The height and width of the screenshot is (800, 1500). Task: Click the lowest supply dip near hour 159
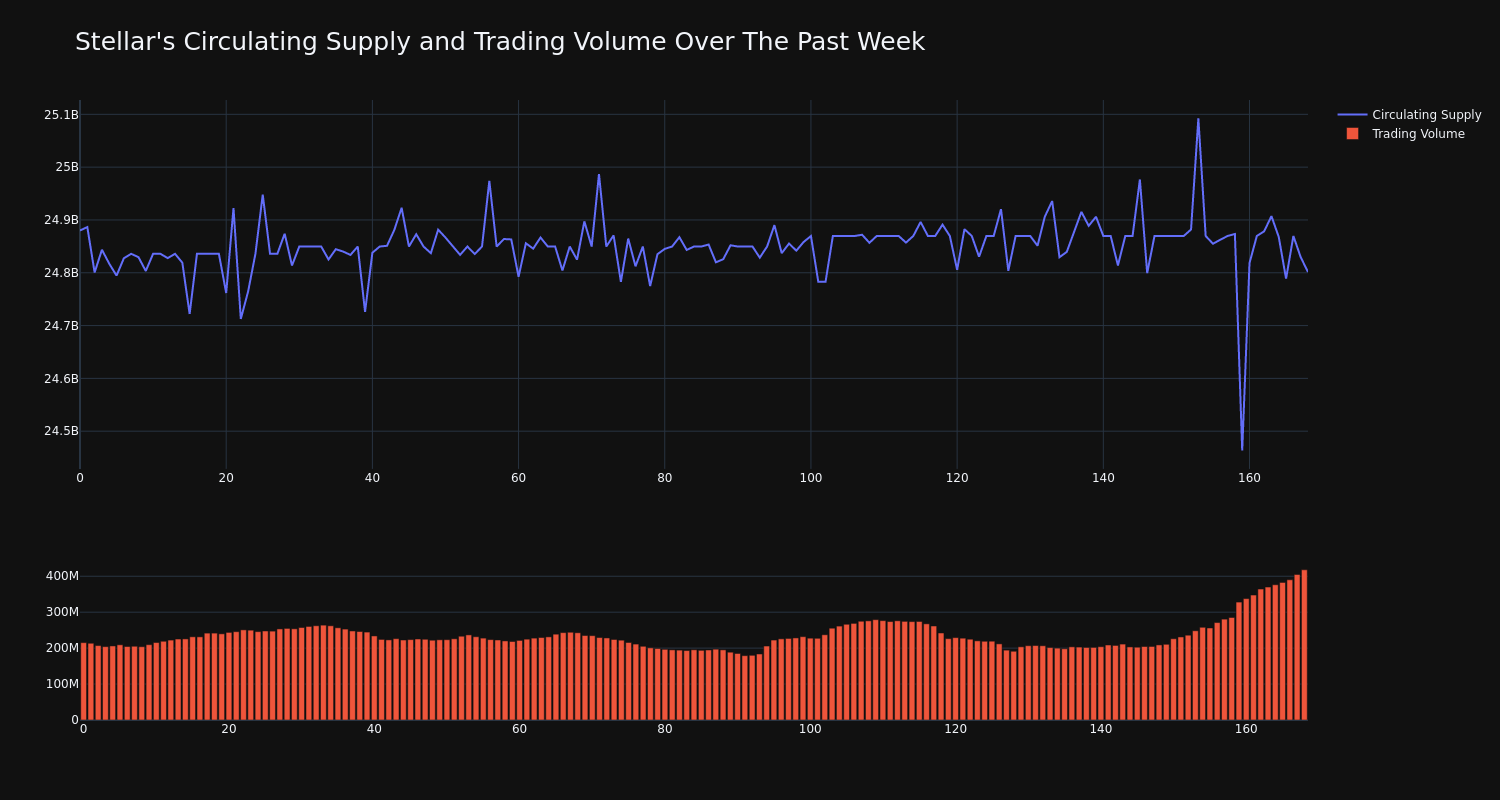click(1242, 449)
